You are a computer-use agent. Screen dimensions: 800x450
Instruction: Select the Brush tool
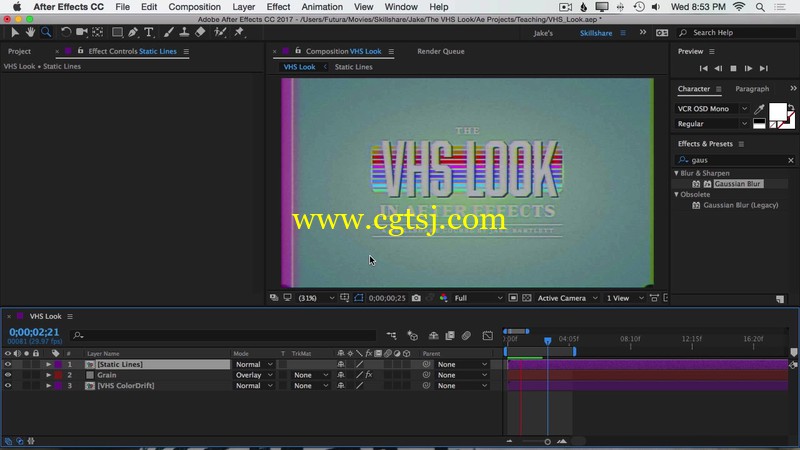(168, 32)
